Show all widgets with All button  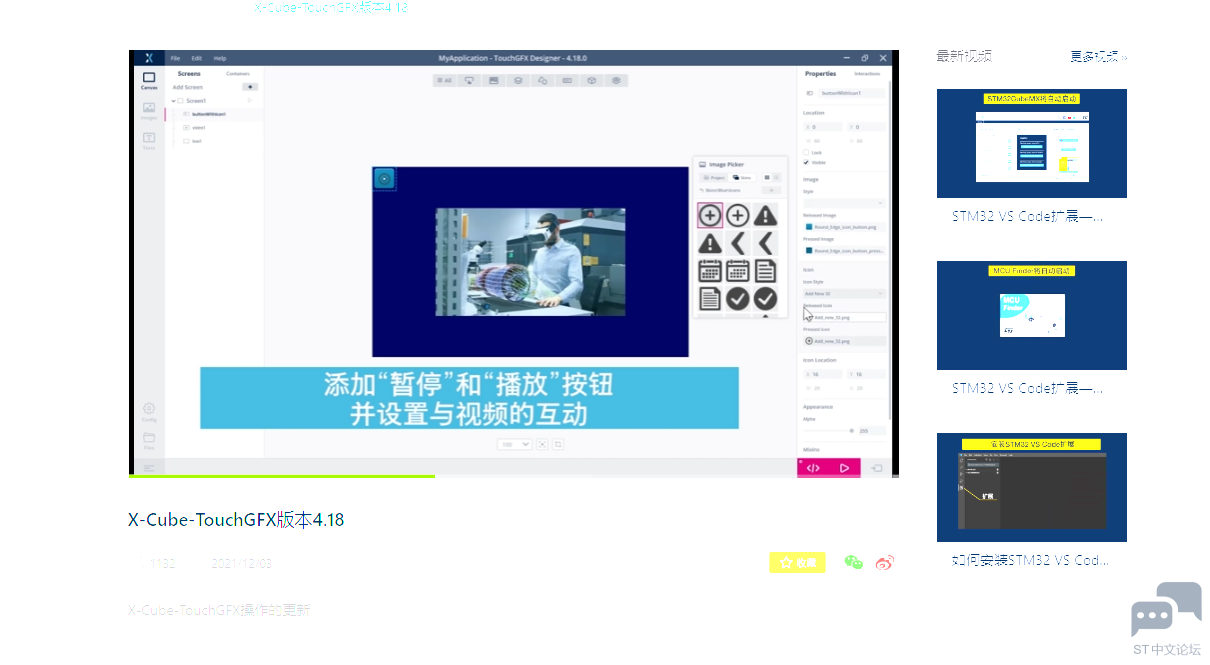coord(444,80)
